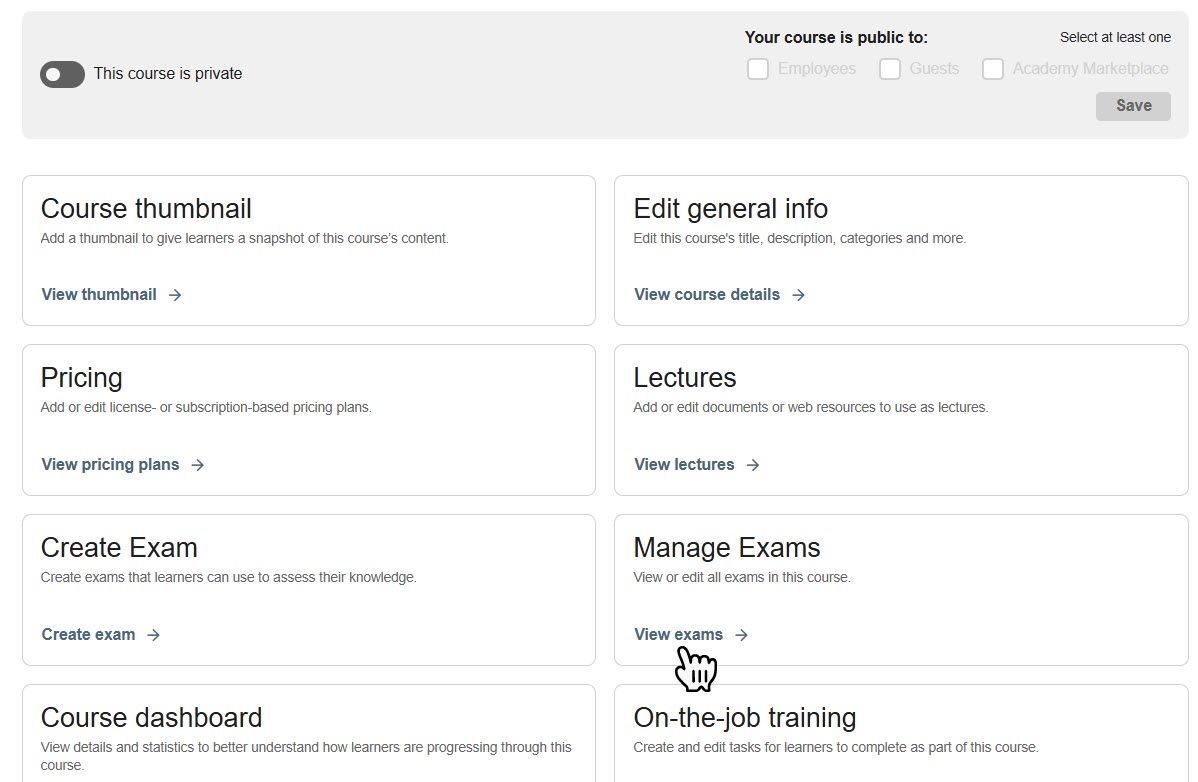The width and height of the screenshot is (1198, 782).
Task: Select the Course dashboard card heading
Action: coord(151,718)
